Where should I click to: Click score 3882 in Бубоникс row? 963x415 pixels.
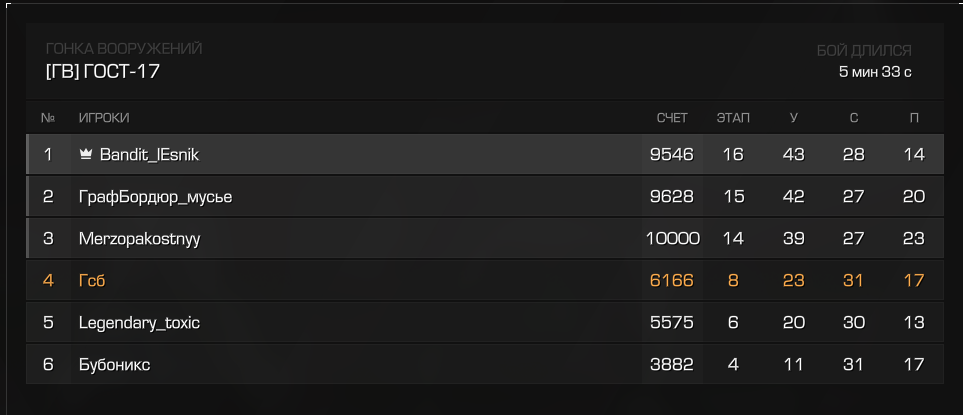pyautogui.click(x=672, y=365)
